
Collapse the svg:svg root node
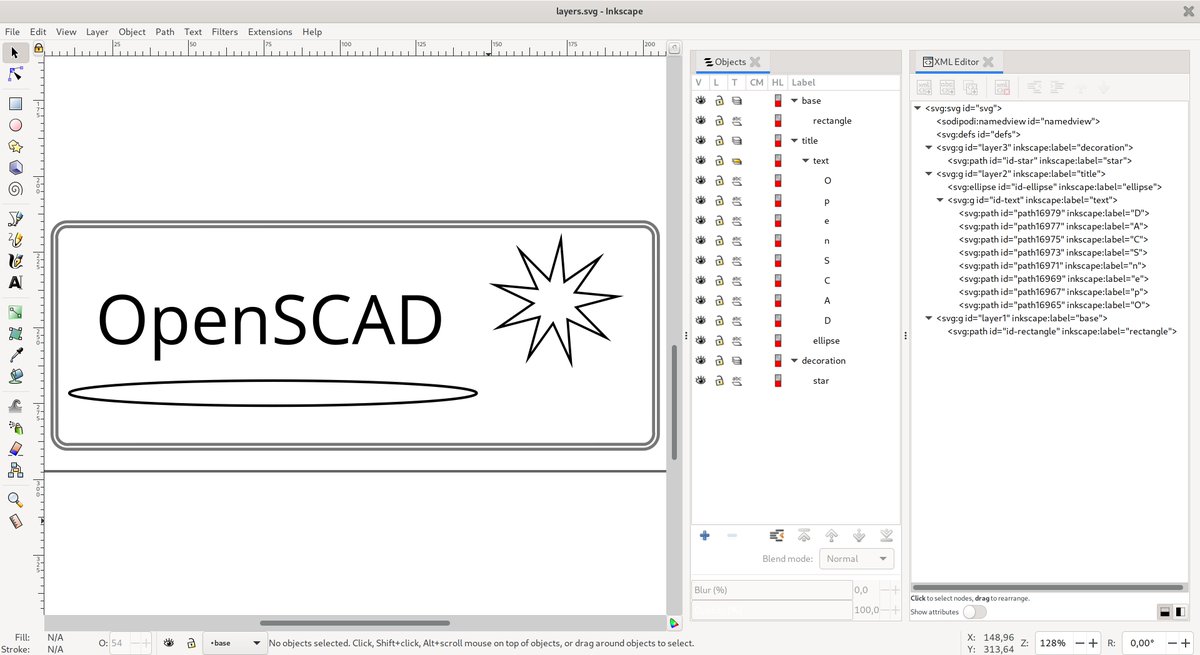coord(918,108)
